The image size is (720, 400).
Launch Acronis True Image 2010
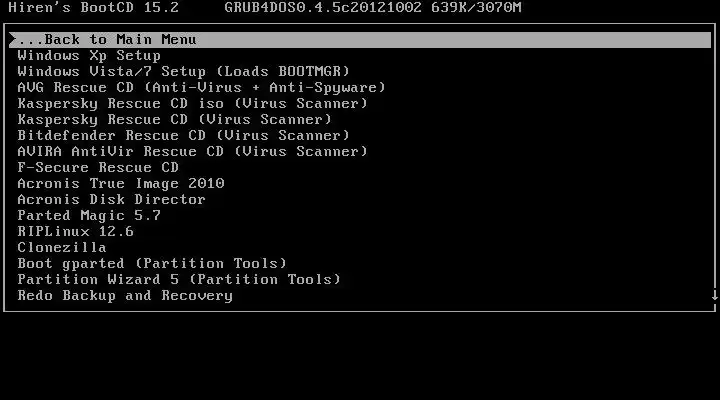click(x=121, y=184)
